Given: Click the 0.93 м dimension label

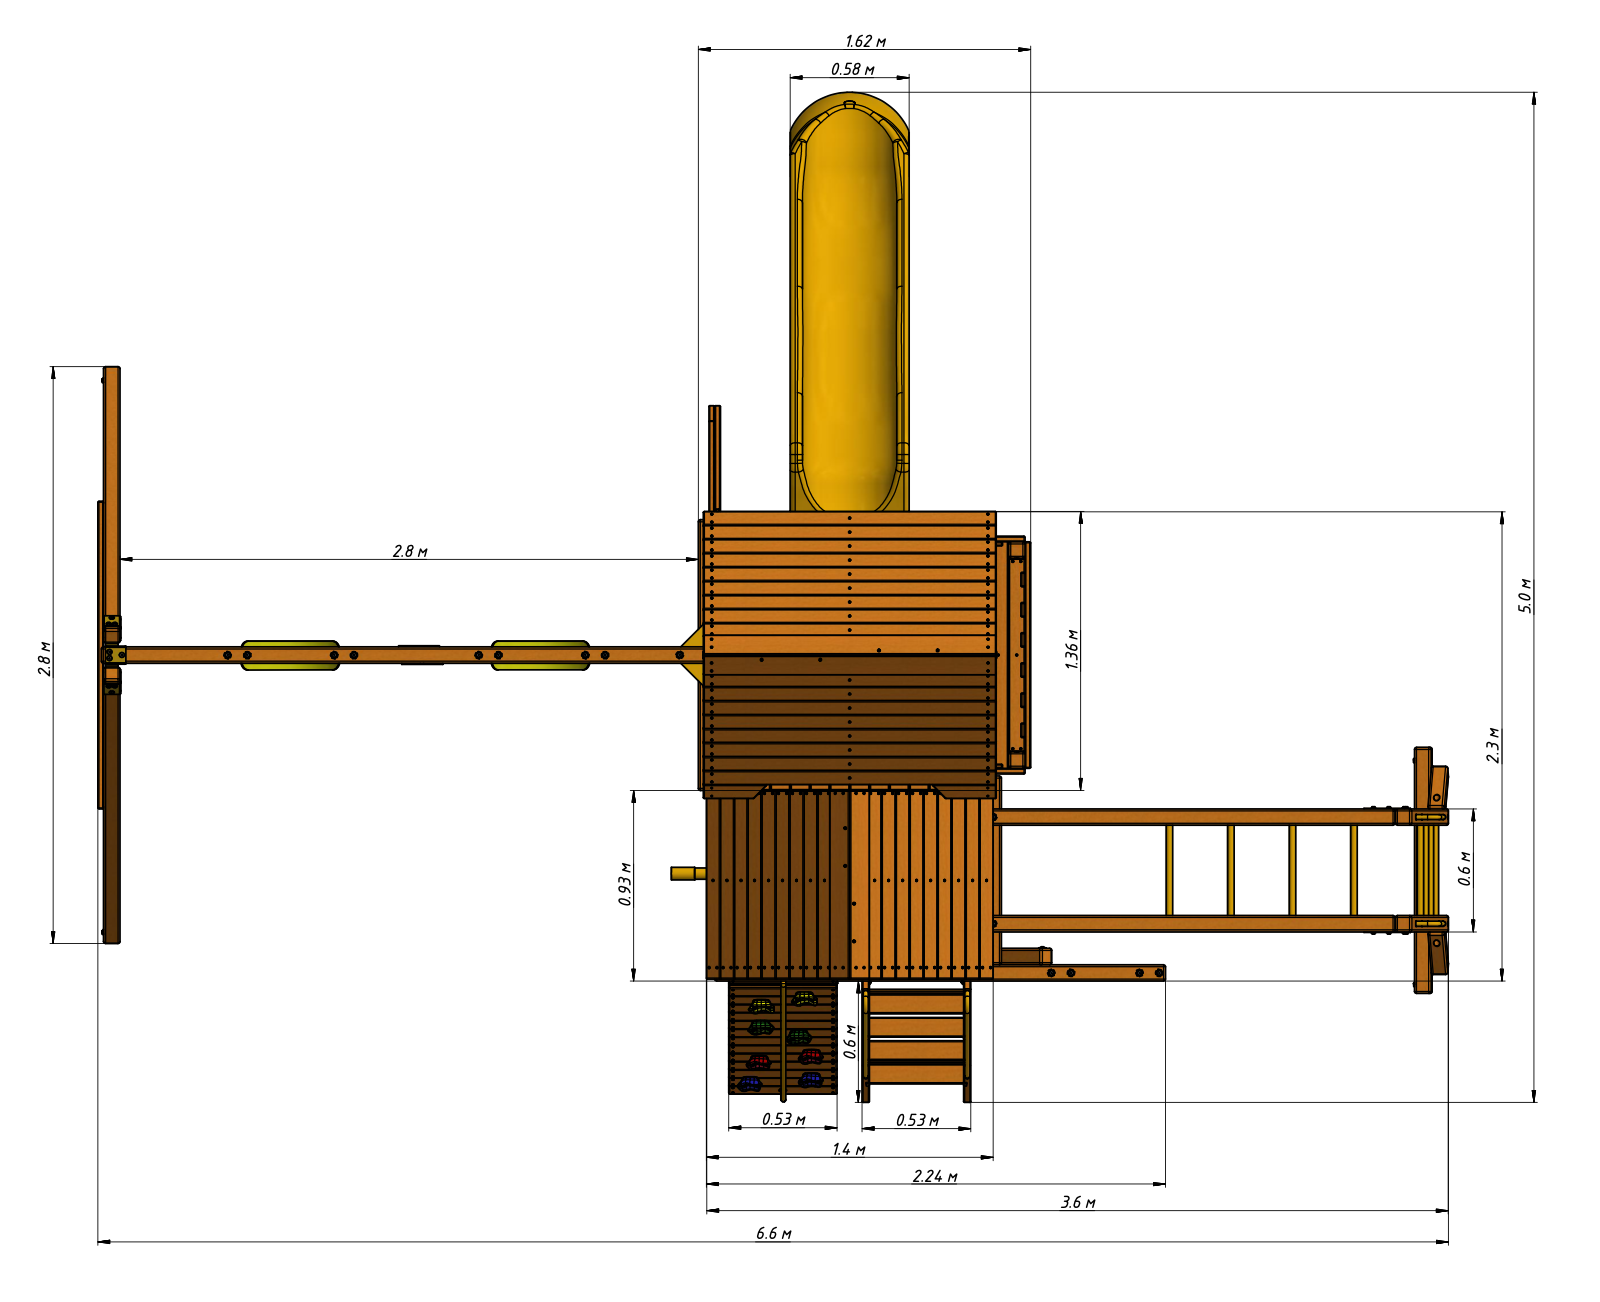Looking at the screenshot, I should (625, 884).
